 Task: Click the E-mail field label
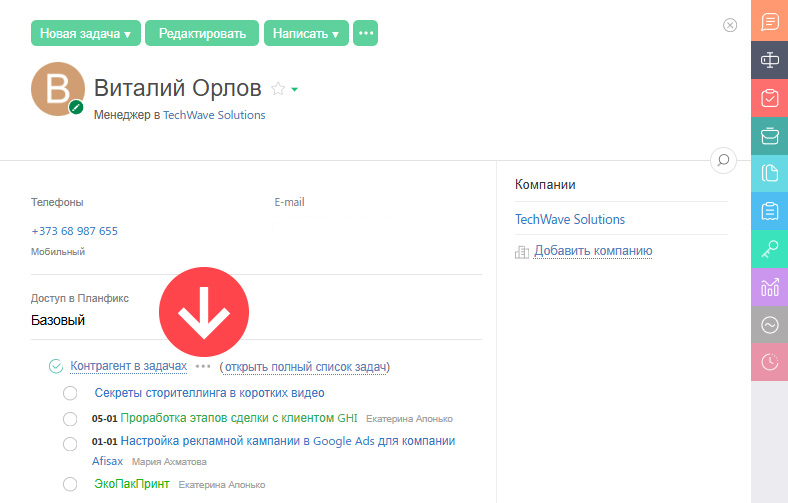(289, 202)
